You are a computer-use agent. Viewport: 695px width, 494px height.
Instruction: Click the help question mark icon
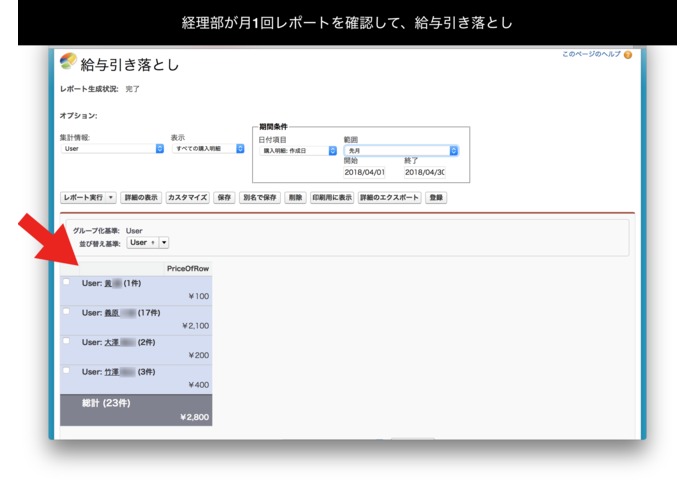click(628, 55)
